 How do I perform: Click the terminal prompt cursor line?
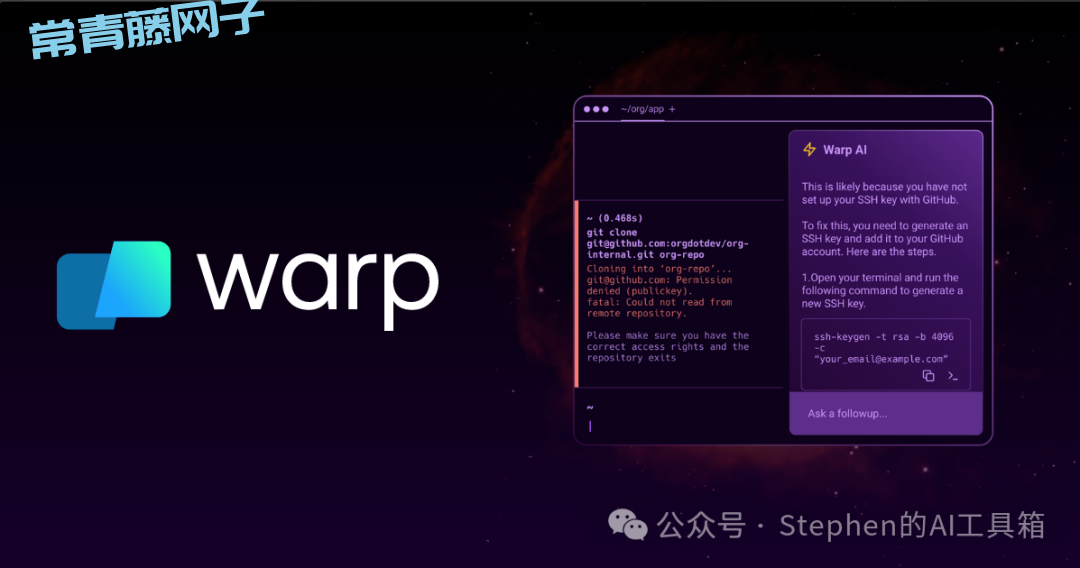(x=590, y=426)
